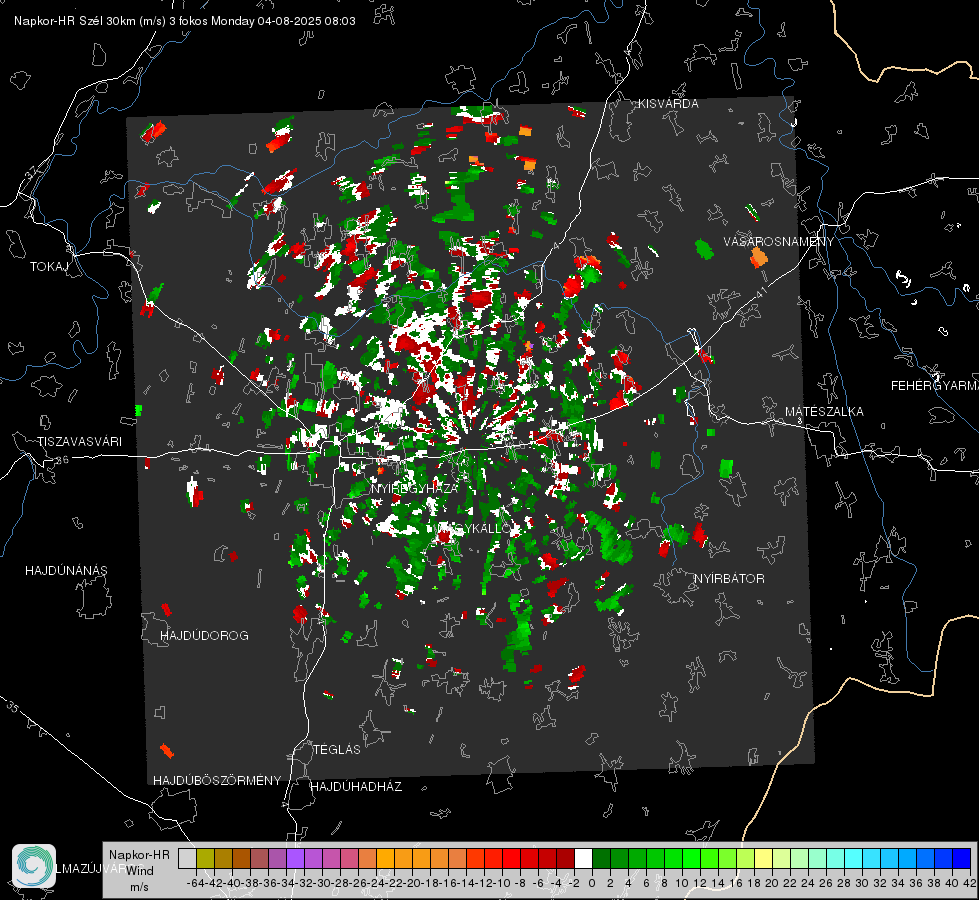Viewport: 979px width, 900px height.
Task: Select the white swatch in the wind legend
Action: (x=583, y=858)
